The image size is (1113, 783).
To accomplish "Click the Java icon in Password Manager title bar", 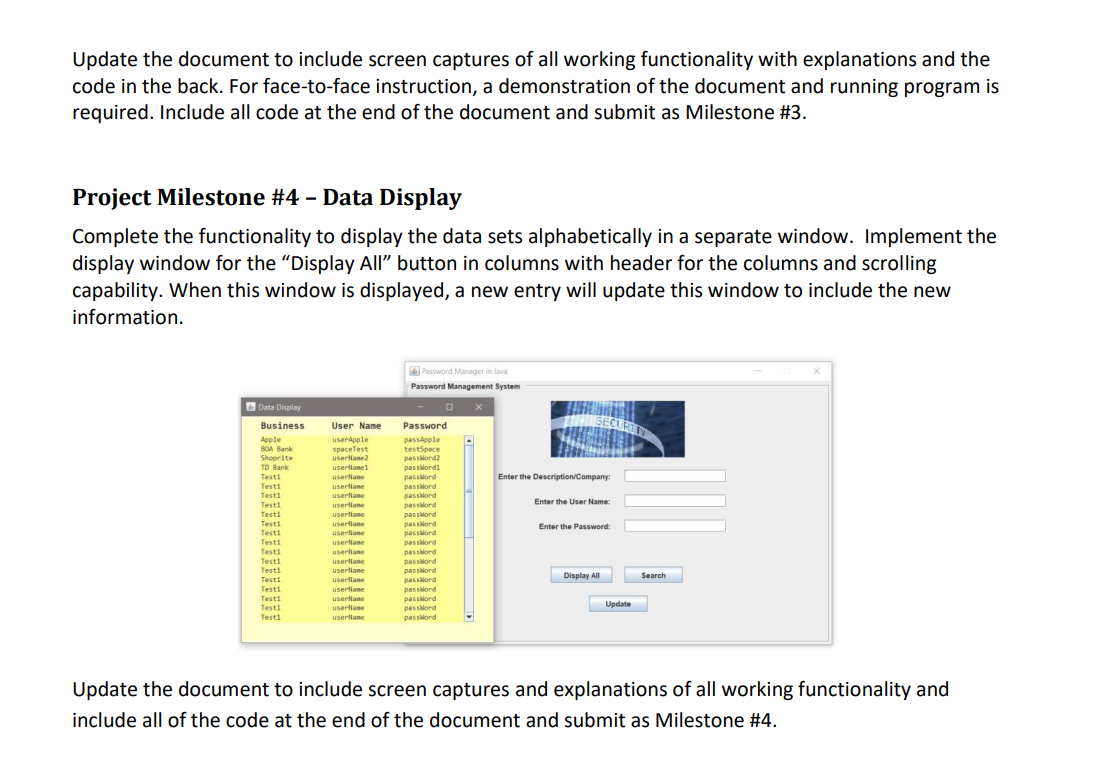I will tap(415, 371).
